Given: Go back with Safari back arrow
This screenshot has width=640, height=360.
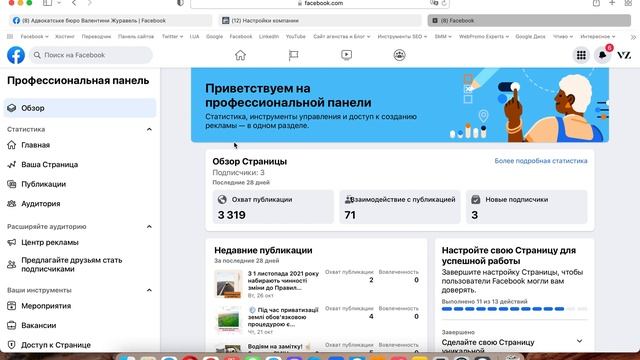Looking at the screenshot, I should 74,3.
